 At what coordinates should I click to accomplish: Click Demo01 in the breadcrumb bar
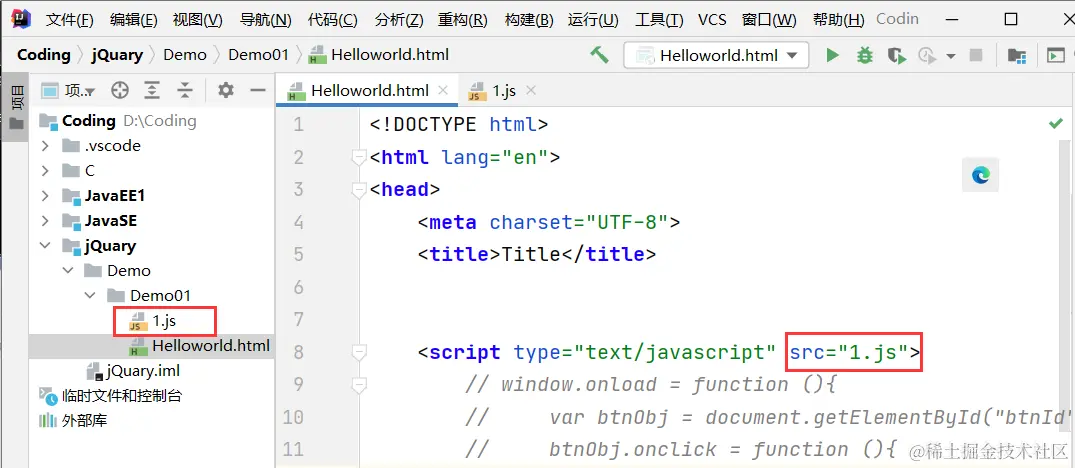(258, 55)
